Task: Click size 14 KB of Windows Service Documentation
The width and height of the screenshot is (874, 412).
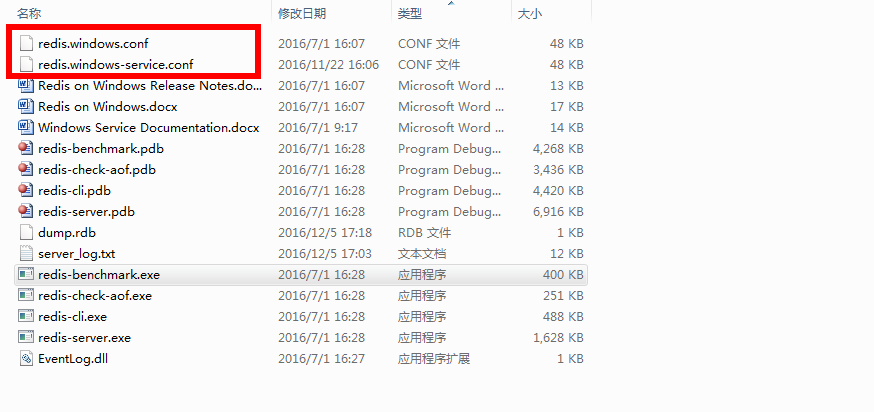Action: [x=566, y=128]
